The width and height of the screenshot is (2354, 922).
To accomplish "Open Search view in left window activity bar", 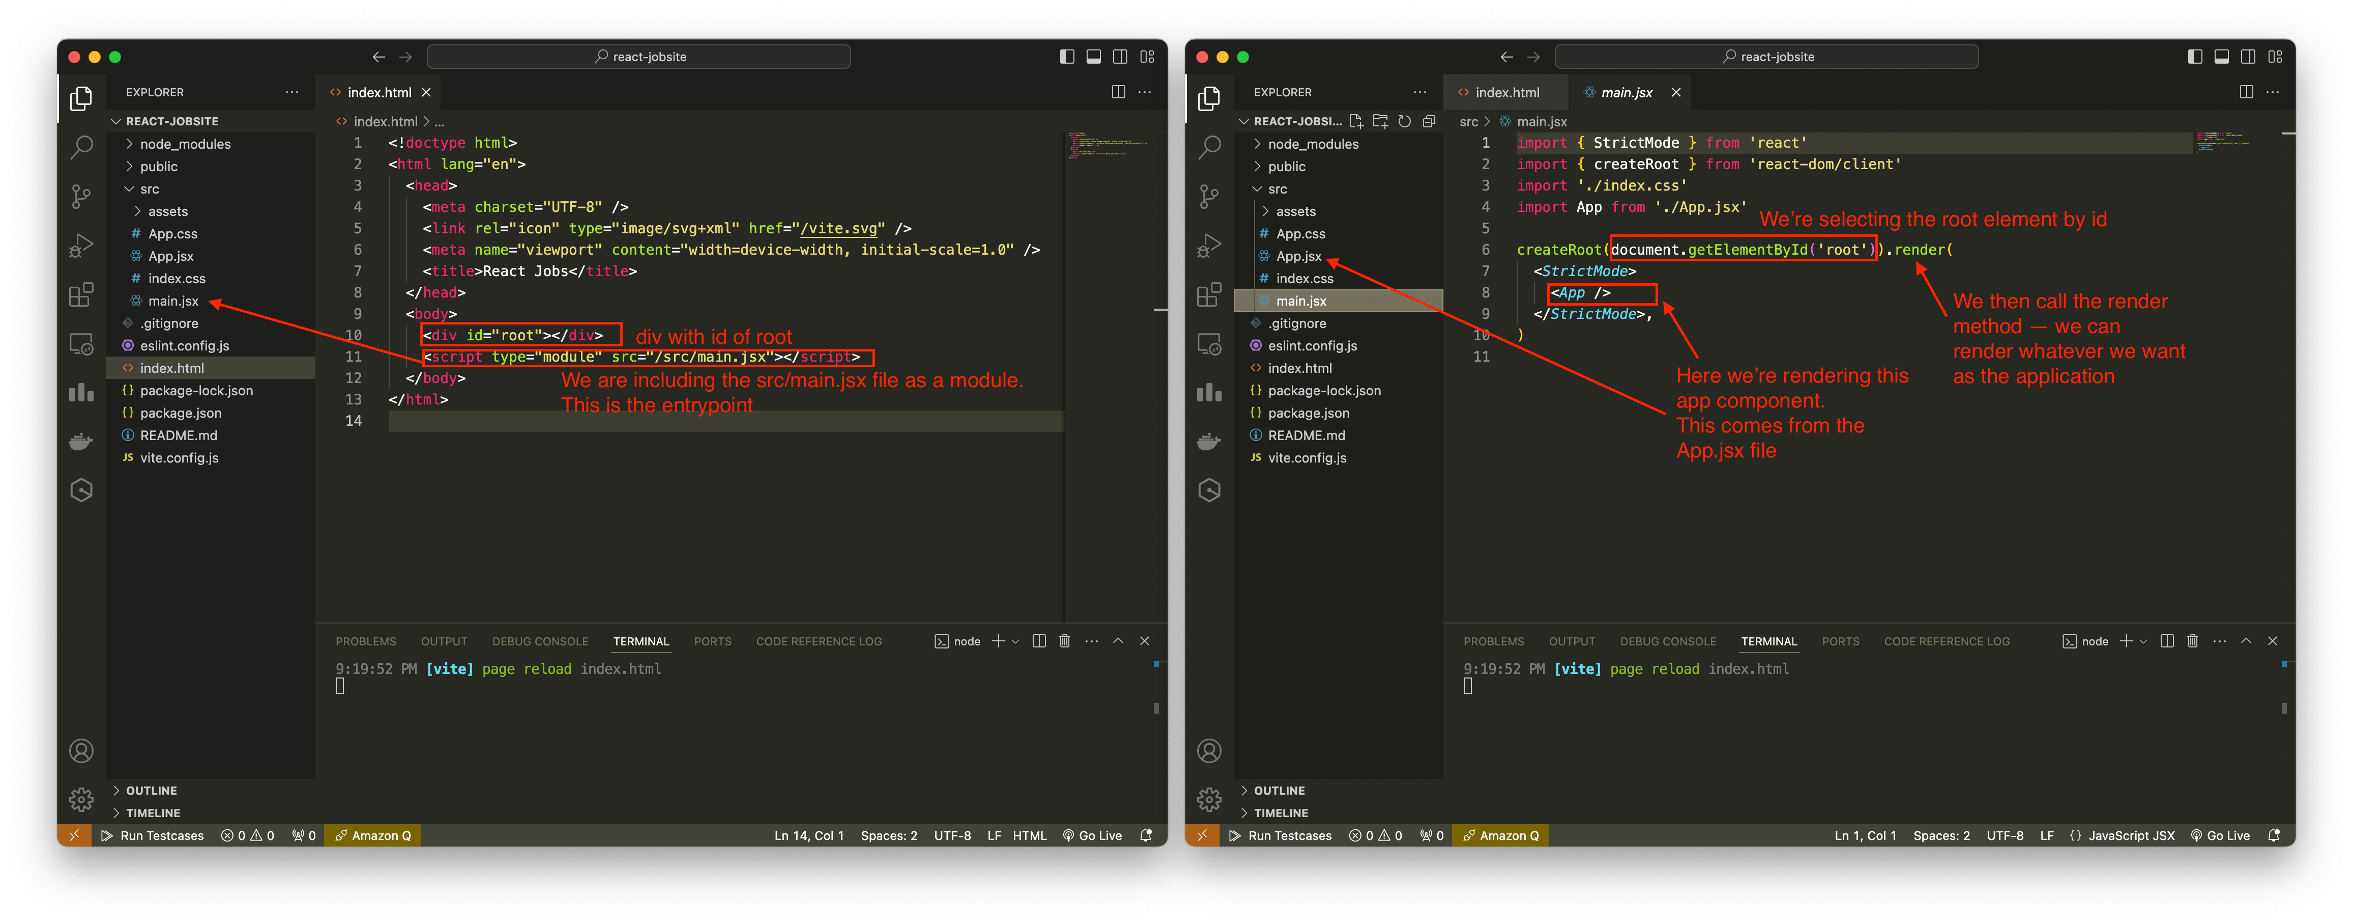I will click(81, 147).
